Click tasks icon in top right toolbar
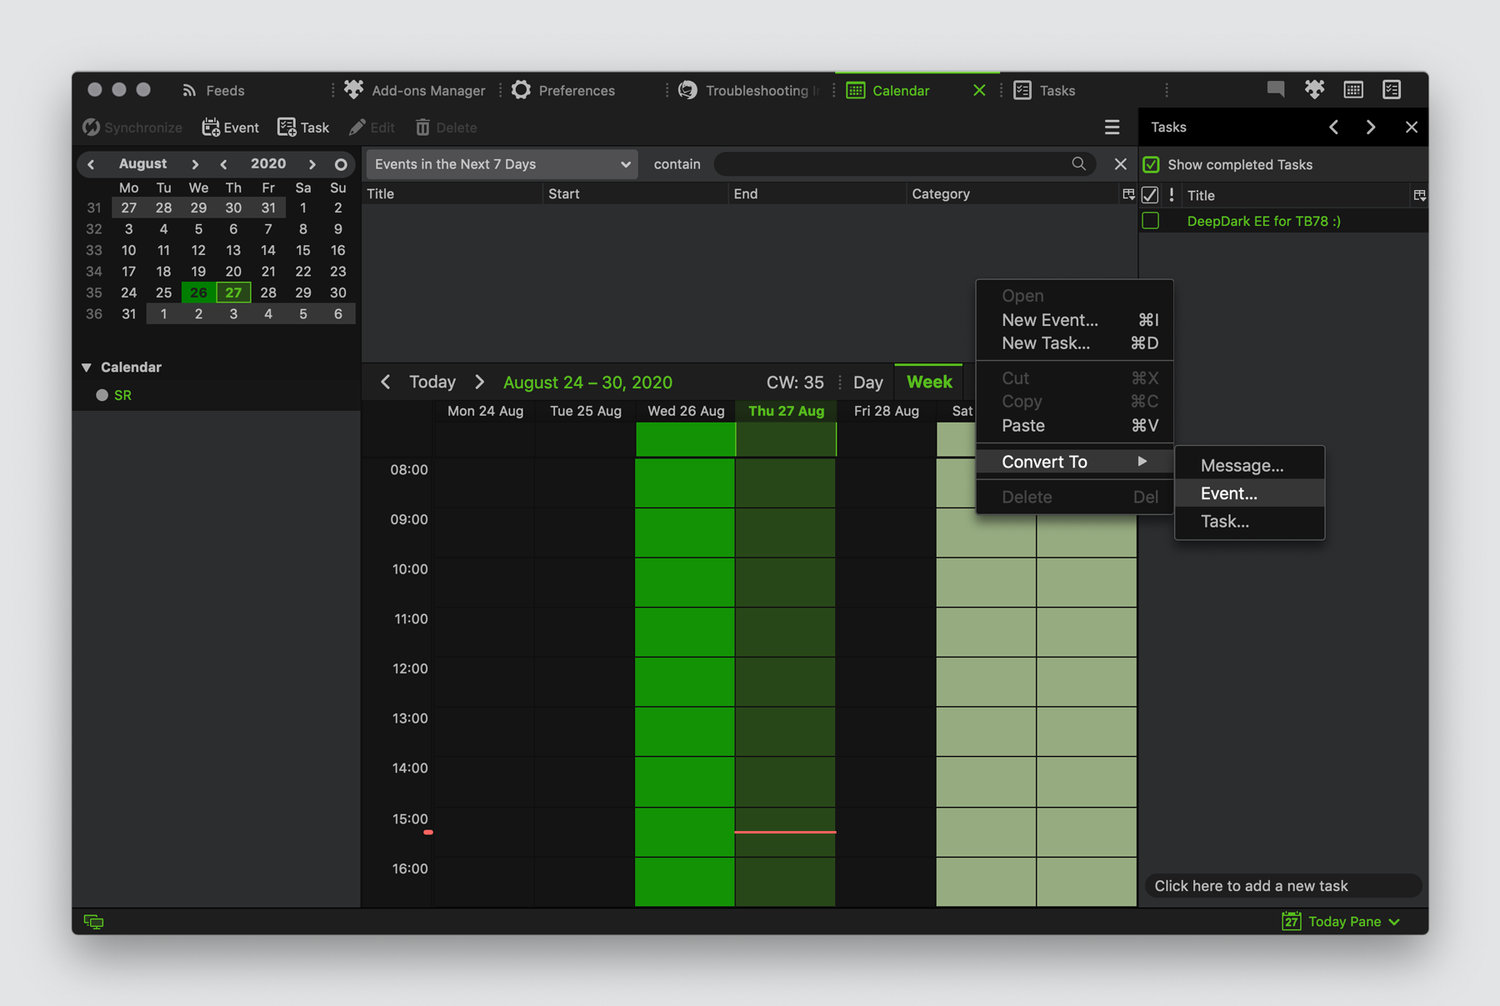This screenshot has width=1500, height=1006. tap(1392, 89)
